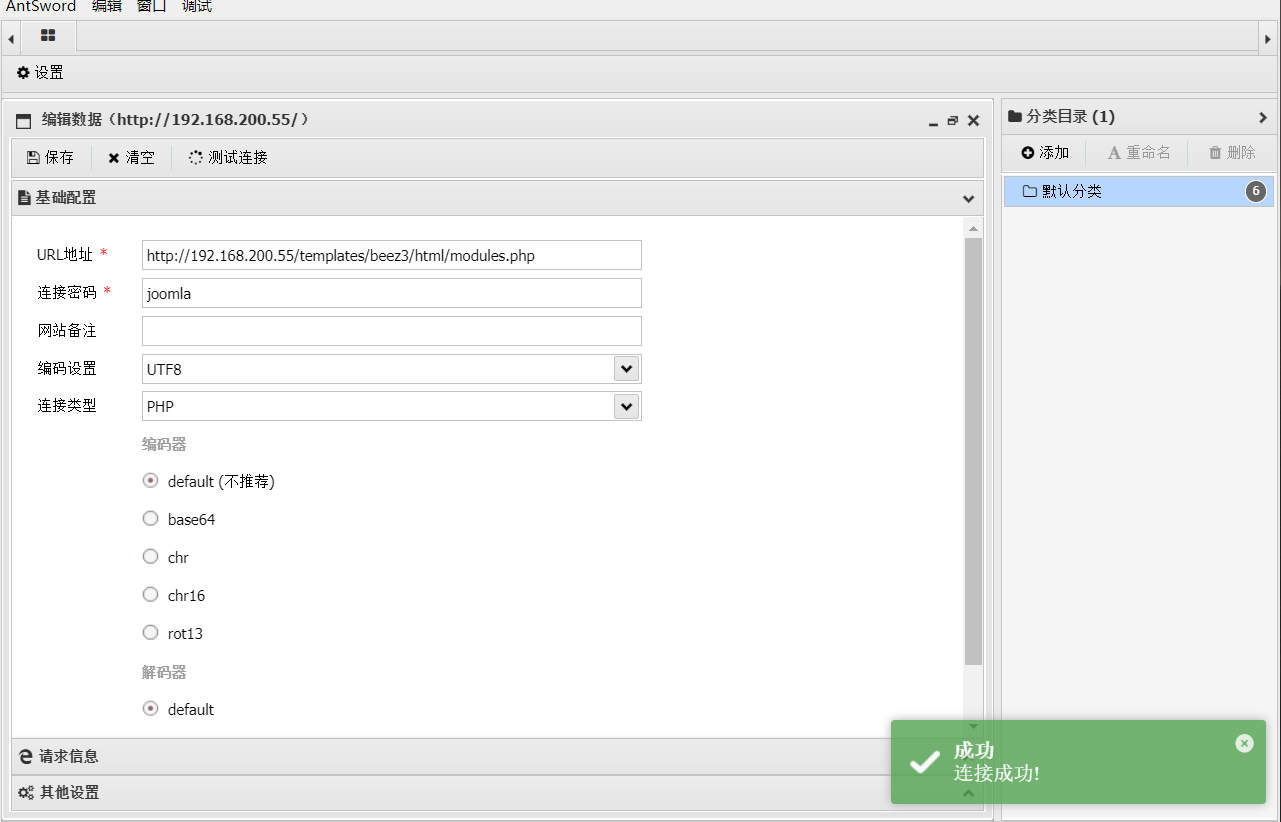1281x822 pixels.
Task: Click 测试连接 to test the connection
Action: 228,157
